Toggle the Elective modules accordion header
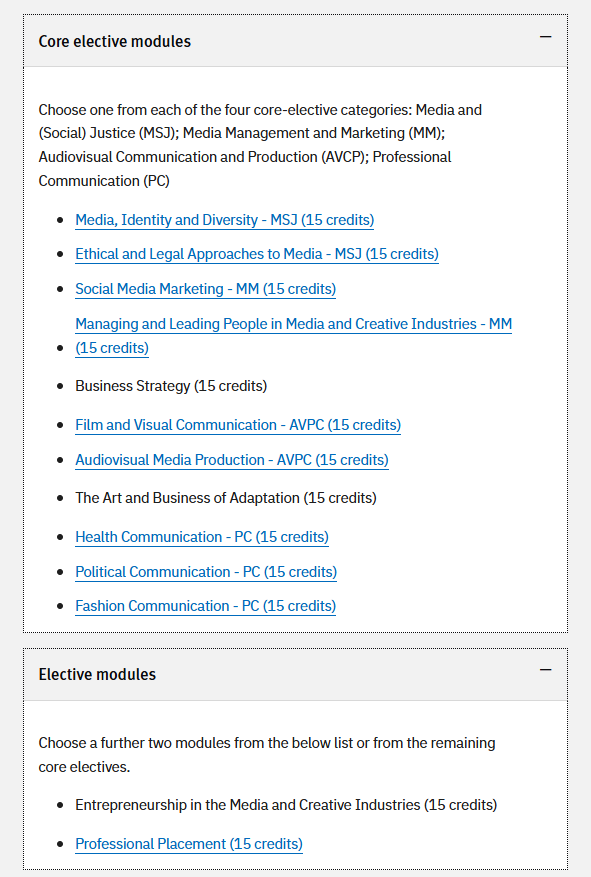 pos(295,675)
